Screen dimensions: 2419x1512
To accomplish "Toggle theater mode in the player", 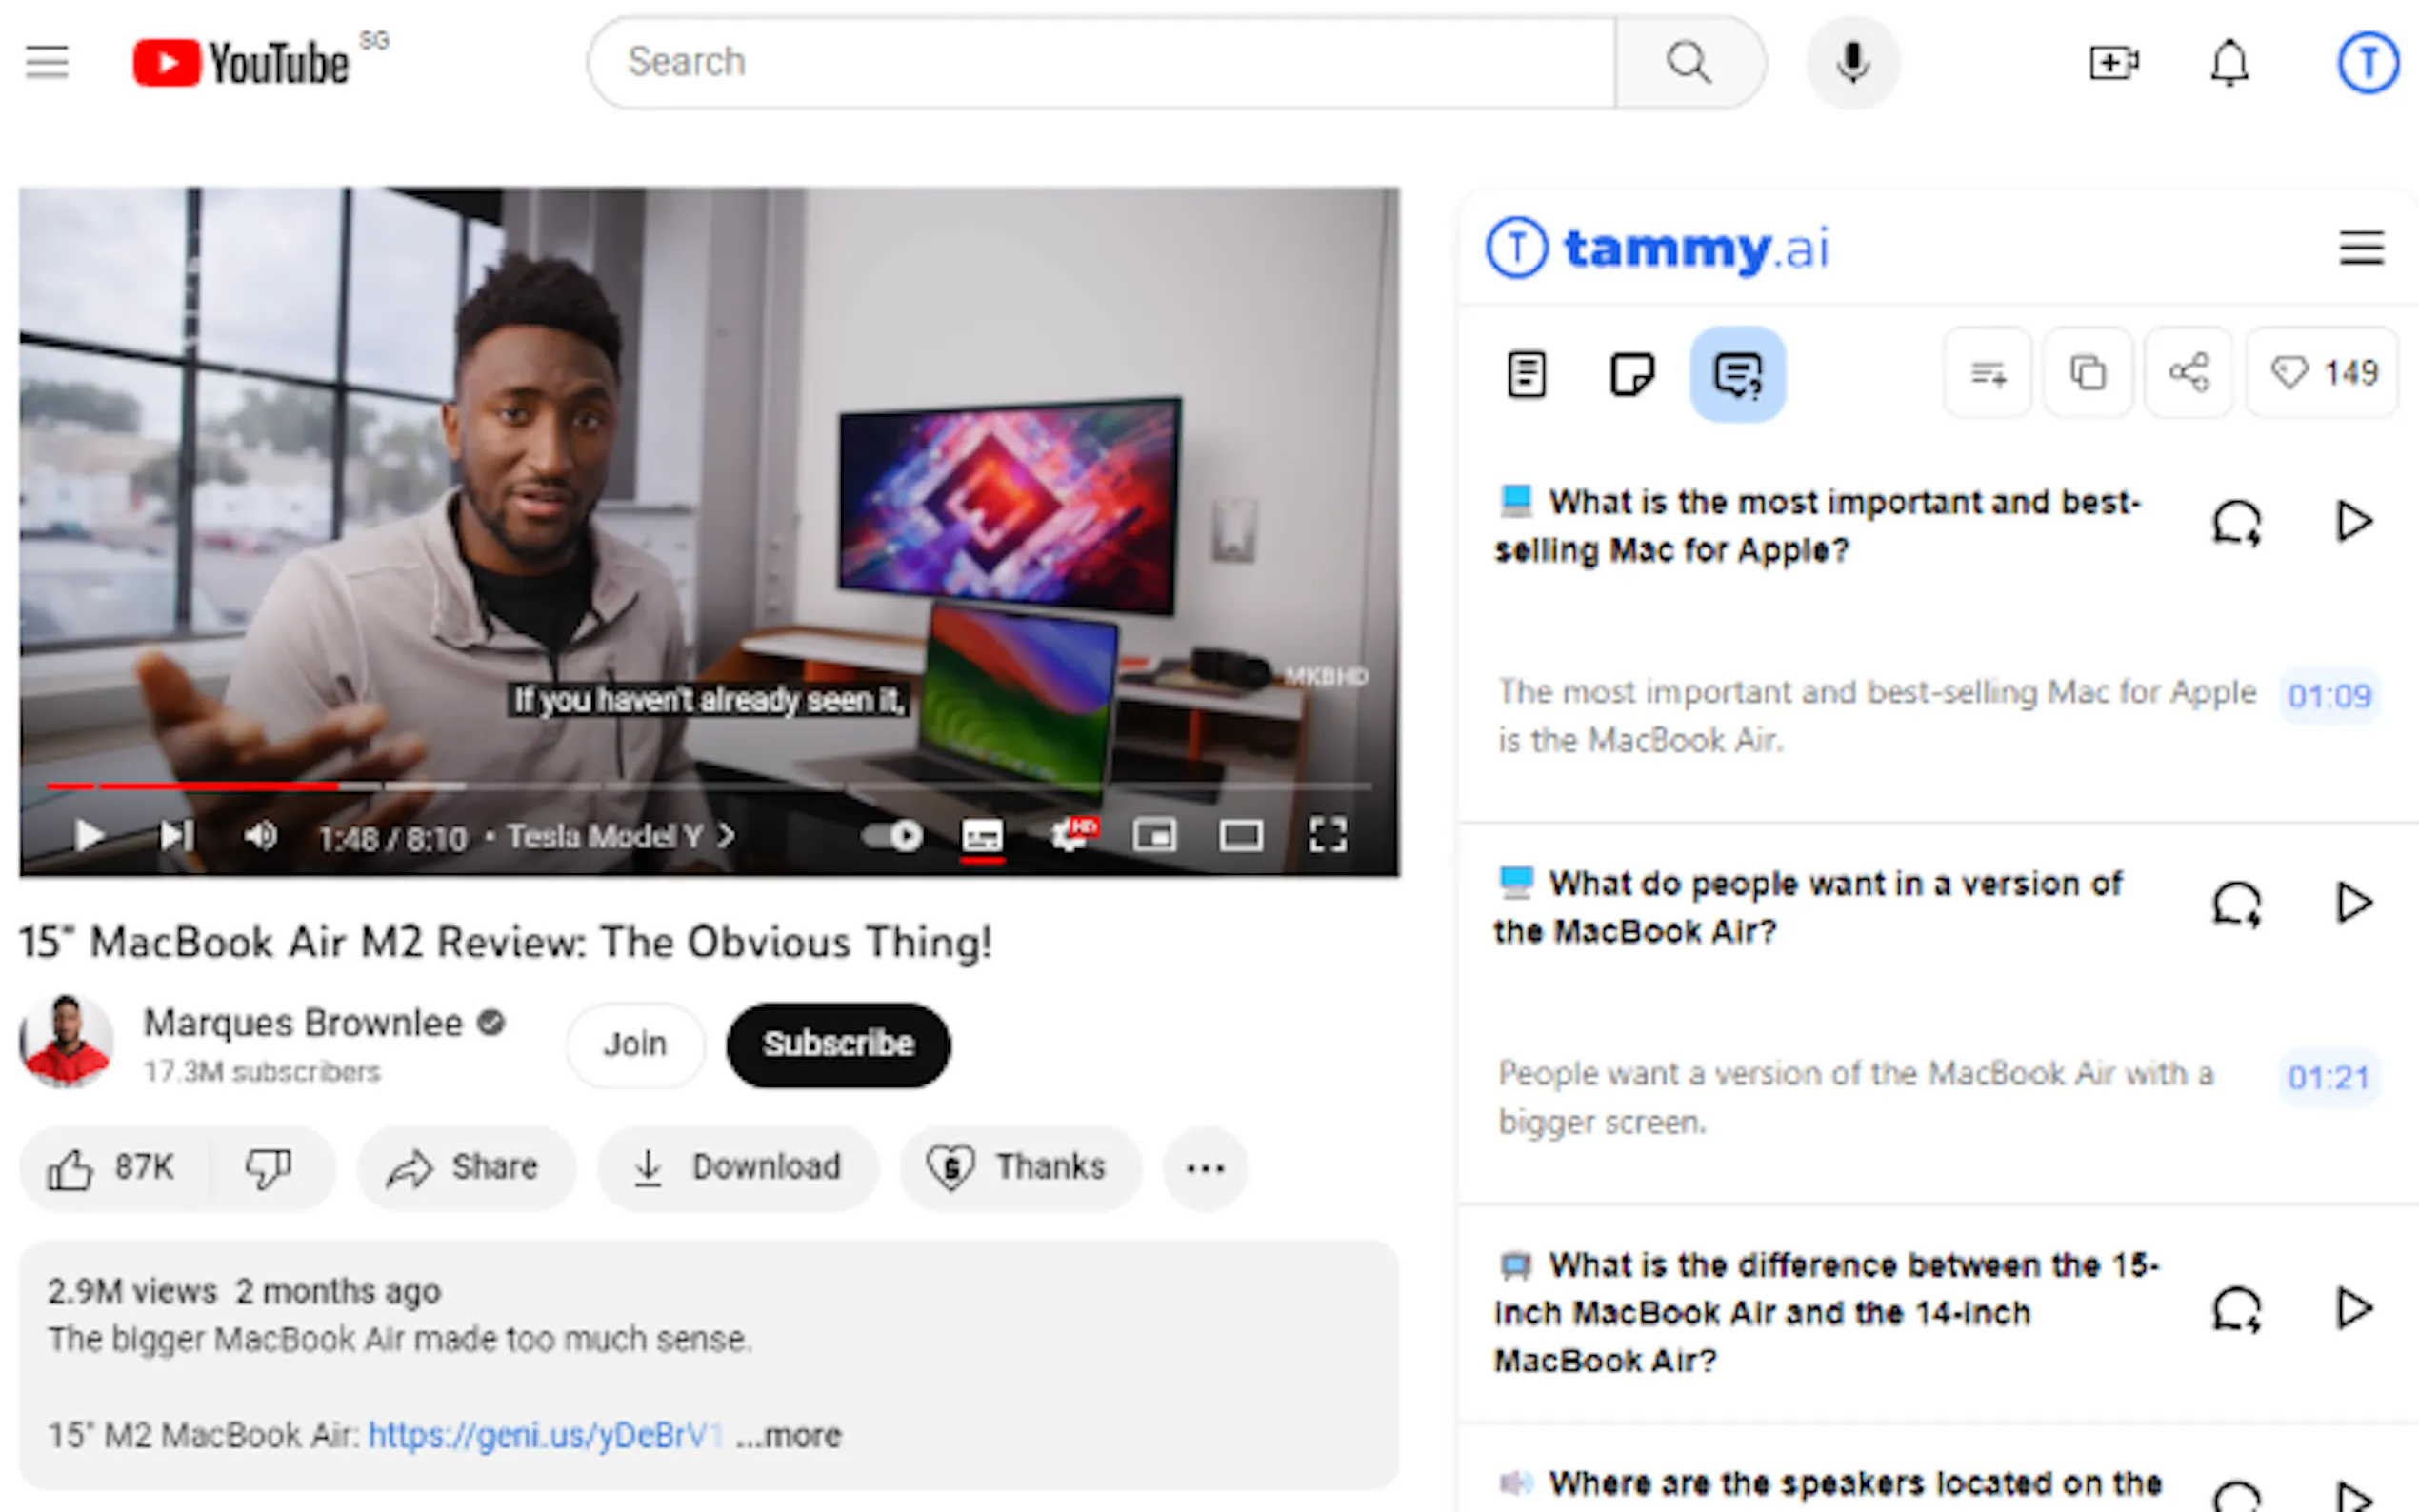I will coord(1240,835).
